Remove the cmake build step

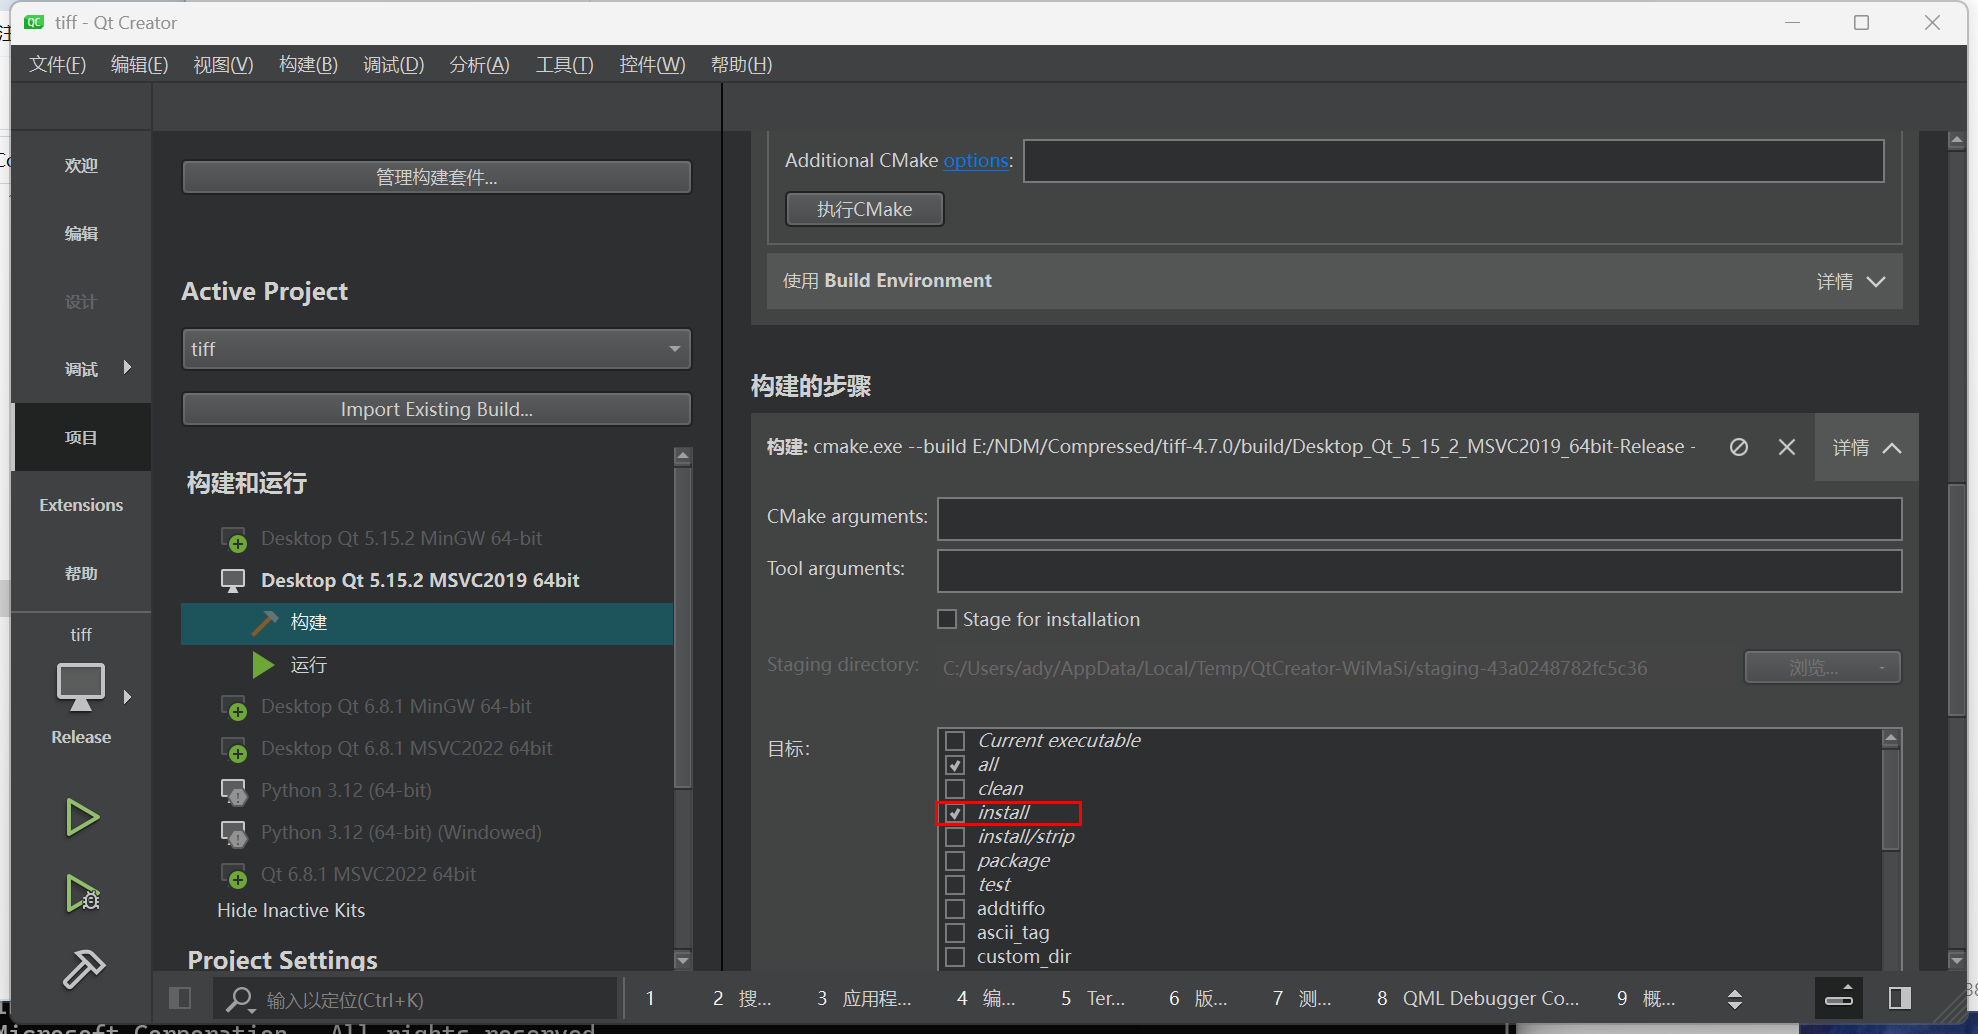(x=1787, y=447)
